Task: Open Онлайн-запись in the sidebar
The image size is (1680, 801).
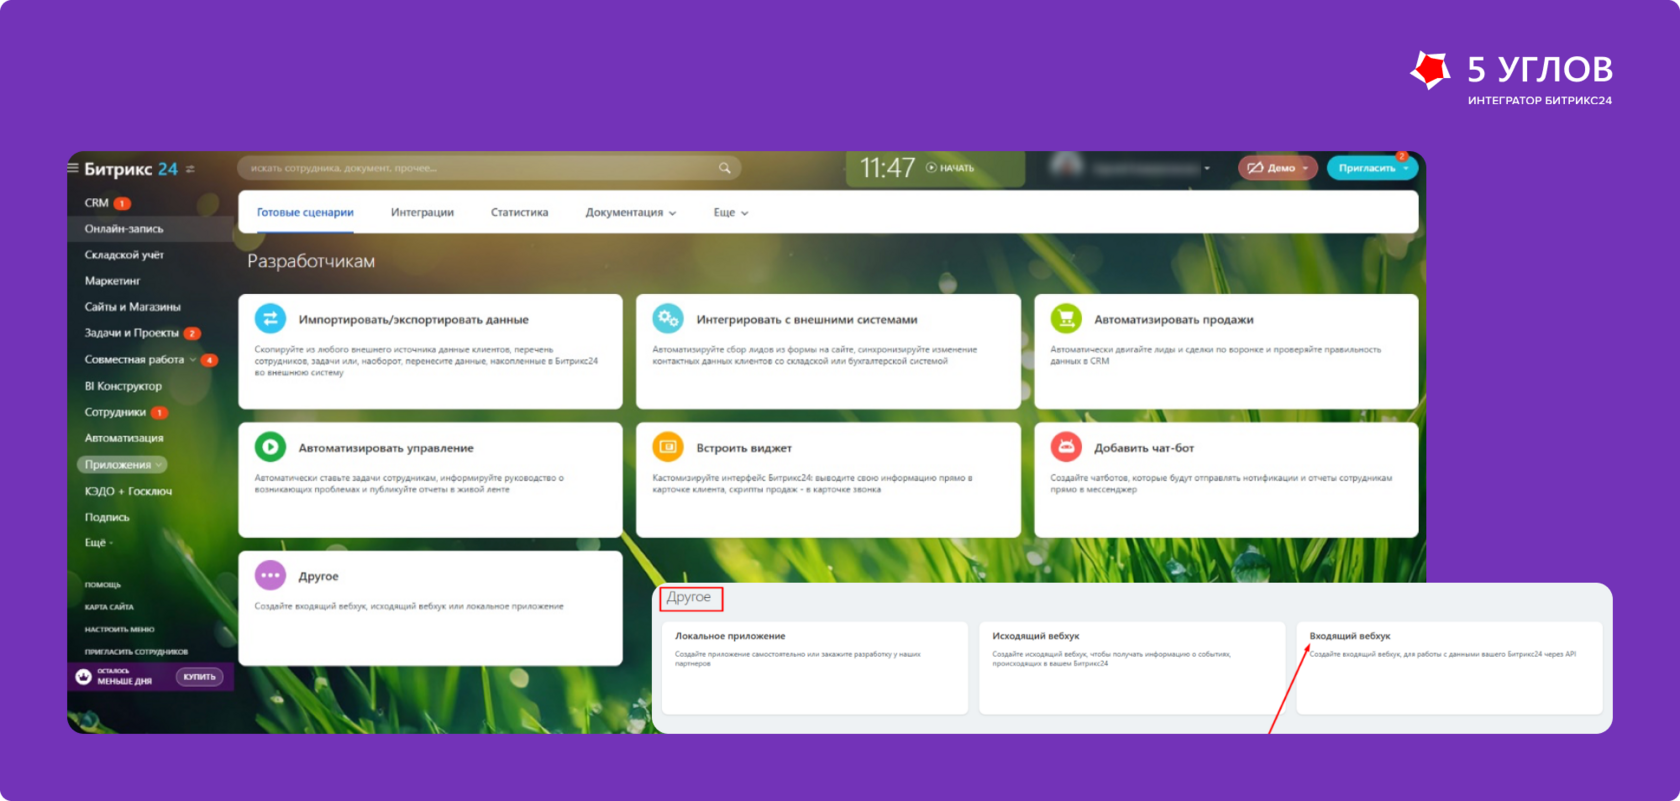Action: point(124,229)
